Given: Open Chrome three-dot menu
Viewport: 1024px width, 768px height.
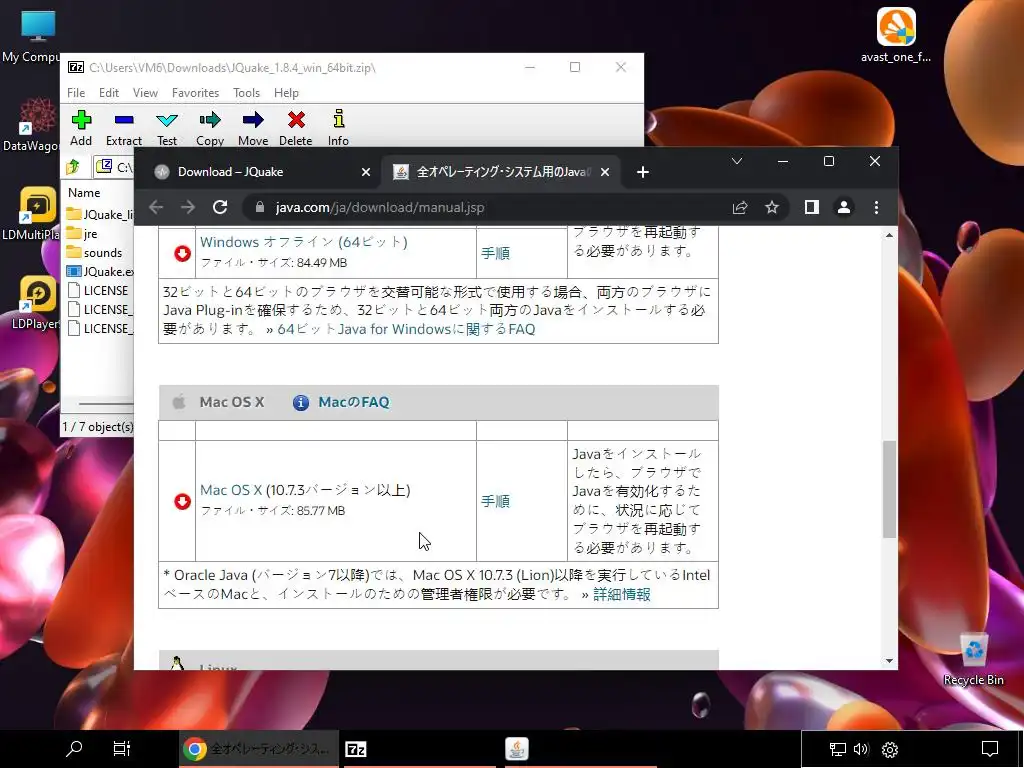Looking at the screenshot, I should point(876,207).
